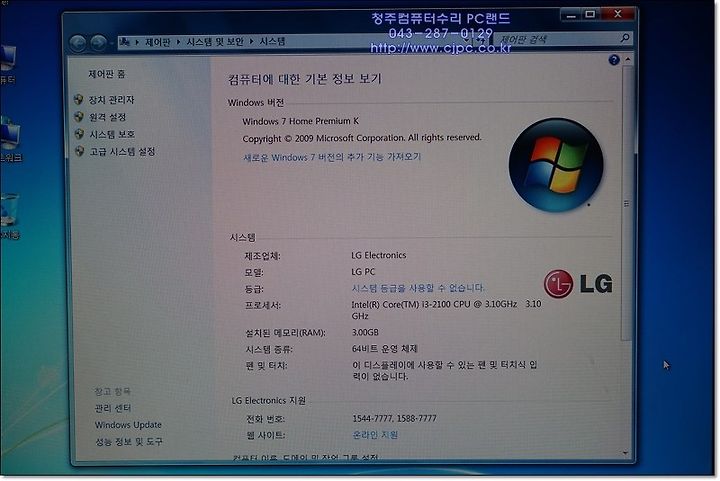Click the LG logo image

point(578,283)
